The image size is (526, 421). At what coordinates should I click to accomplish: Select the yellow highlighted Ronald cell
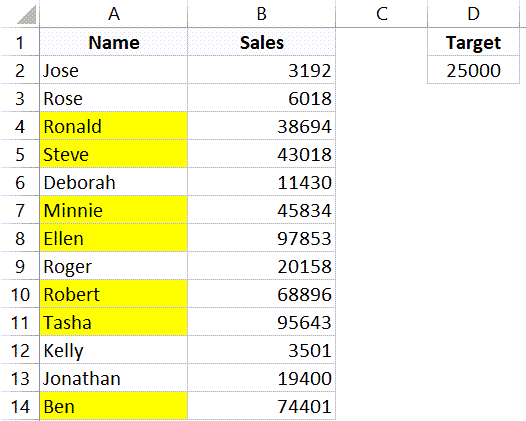tap(114, 126)
